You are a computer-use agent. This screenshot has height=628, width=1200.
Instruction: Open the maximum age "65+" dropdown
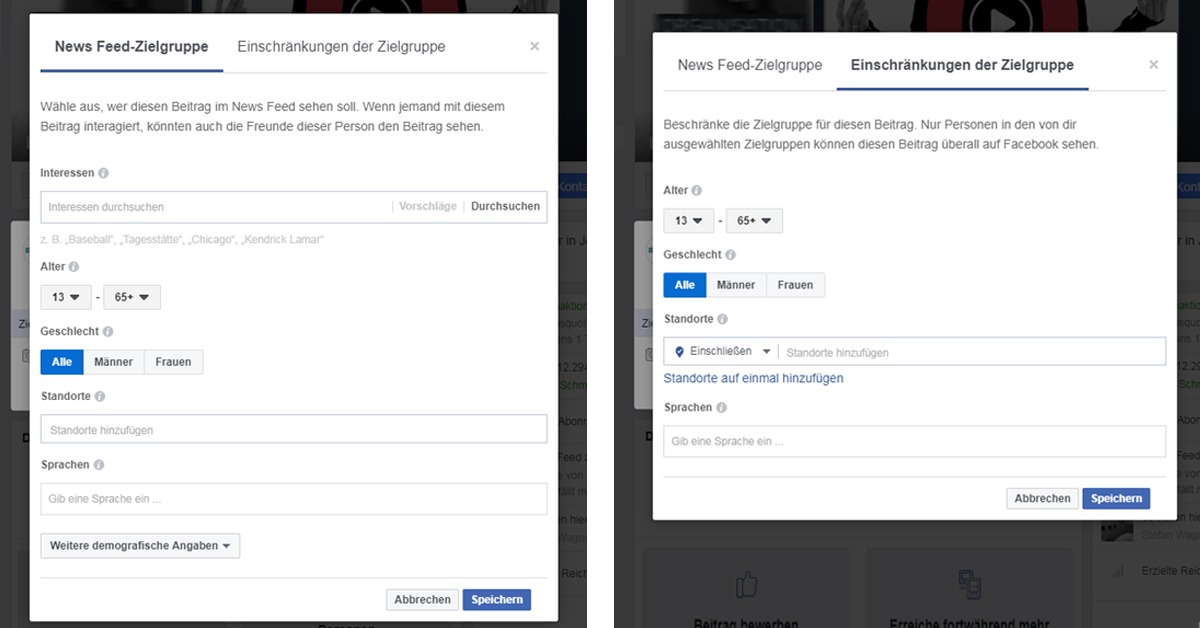click(x=131, y=296)
